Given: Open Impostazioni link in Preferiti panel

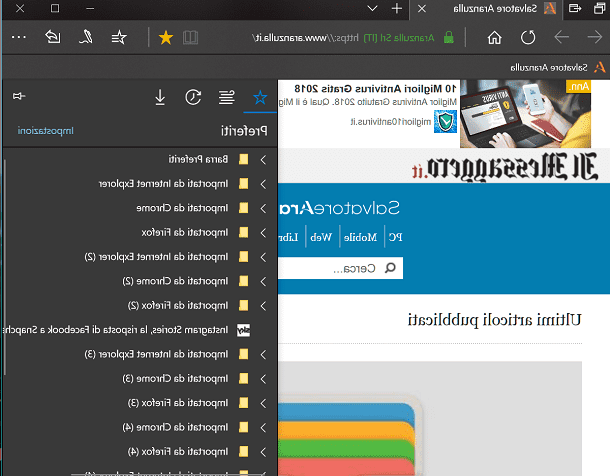Looking at the screenshot, I should [46, 131].
